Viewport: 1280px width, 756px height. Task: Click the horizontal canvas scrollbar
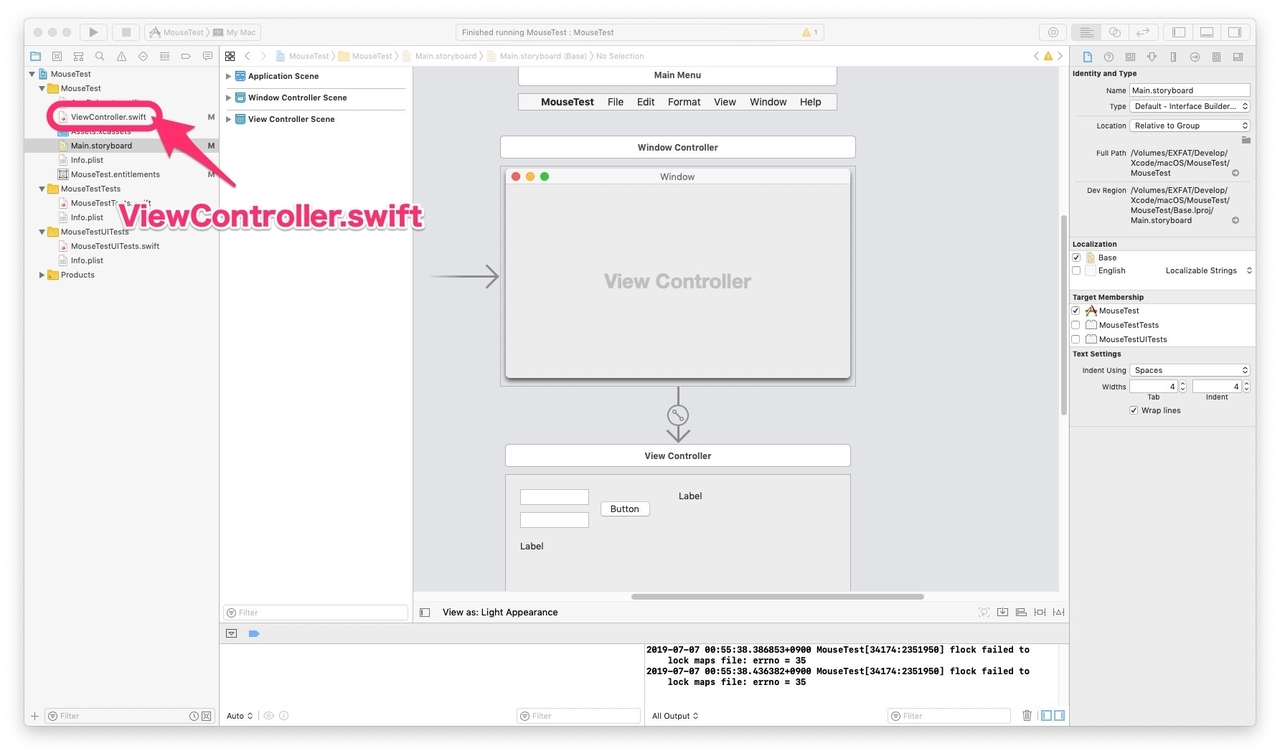click(x=777, y=597)
